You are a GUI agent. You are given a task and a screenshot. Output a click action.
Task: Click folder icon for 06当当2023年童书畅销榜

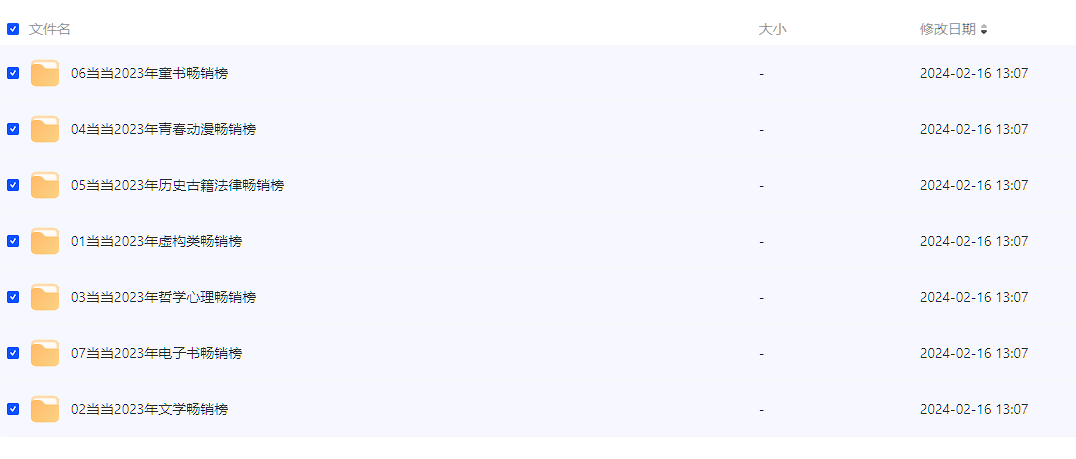[x=45, y=73]
